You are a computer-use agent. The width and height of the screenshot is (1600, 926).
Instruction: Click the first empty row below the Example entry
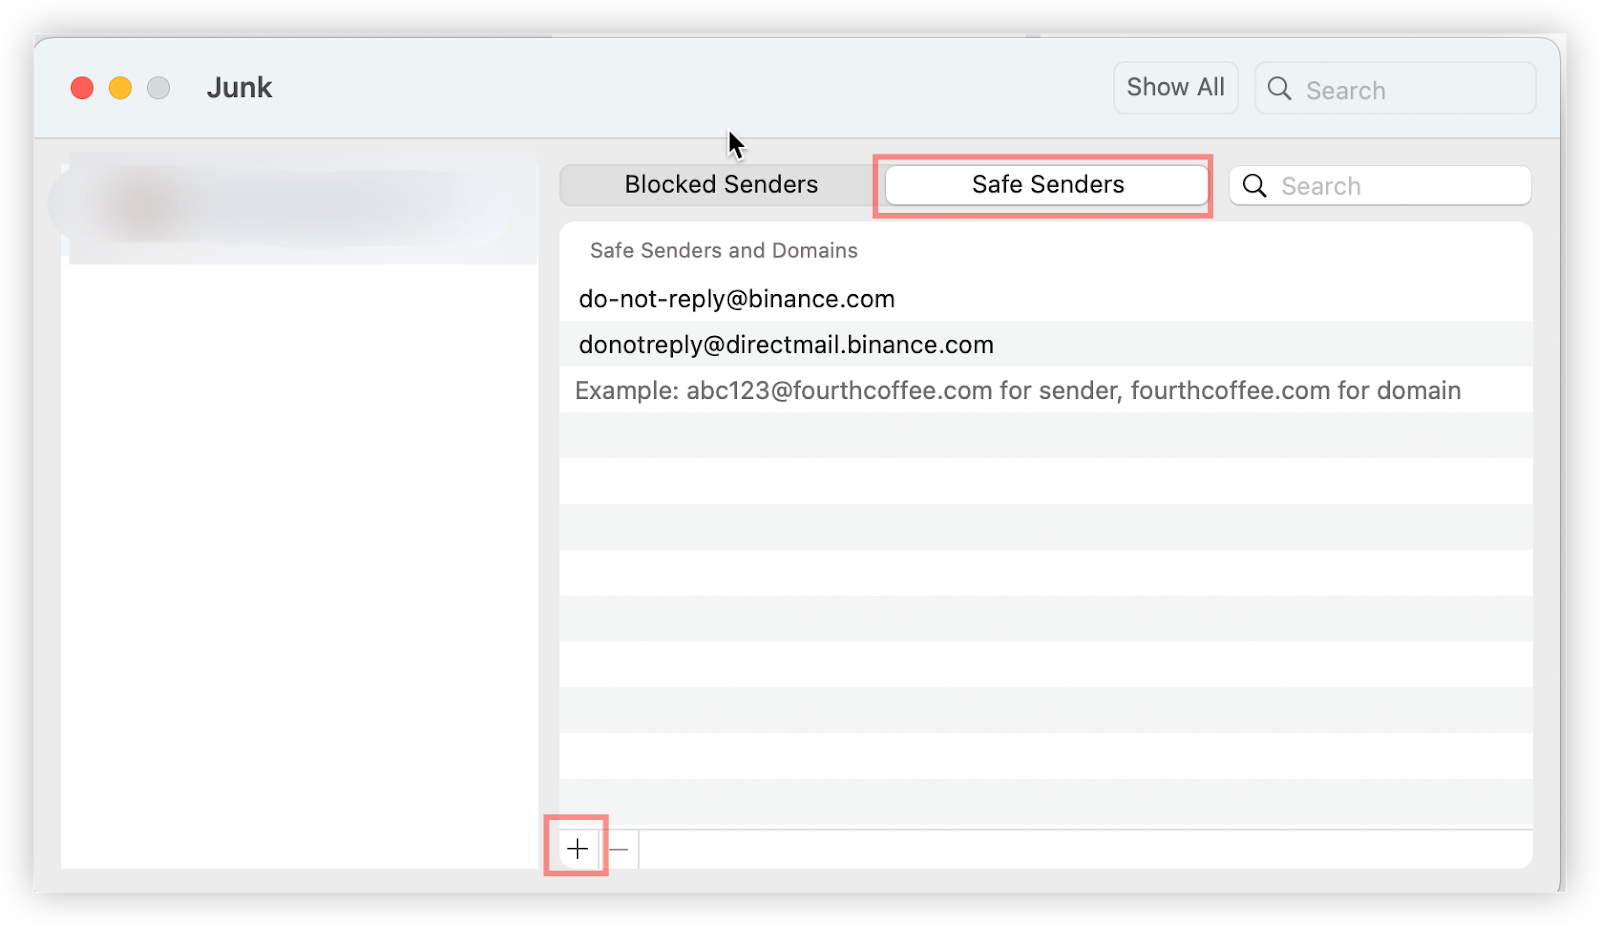[x=1045, y=436]
